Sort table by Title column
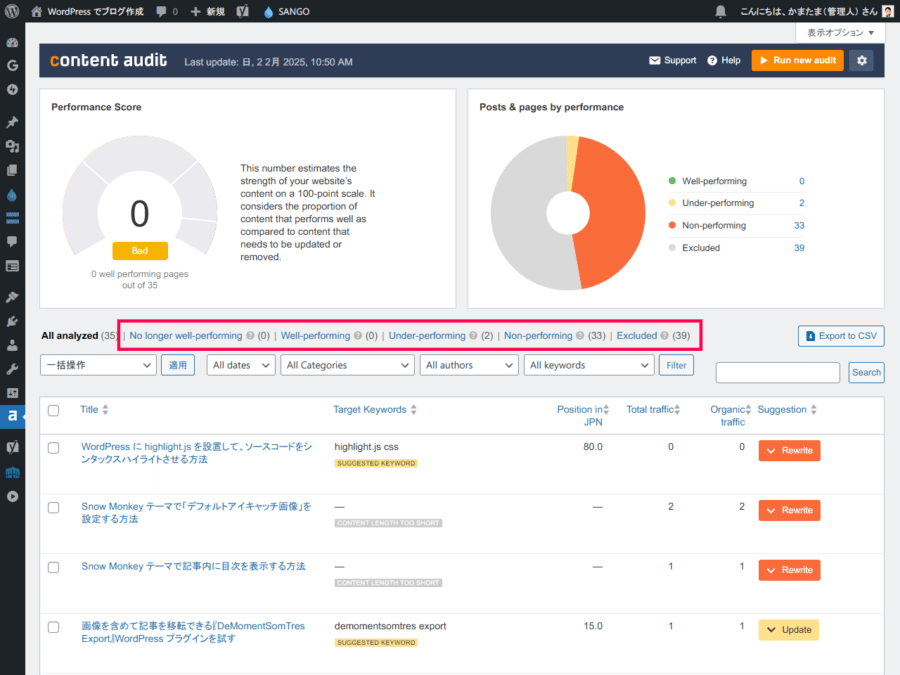This screenshot has width=900, height=675. (94, 409)
